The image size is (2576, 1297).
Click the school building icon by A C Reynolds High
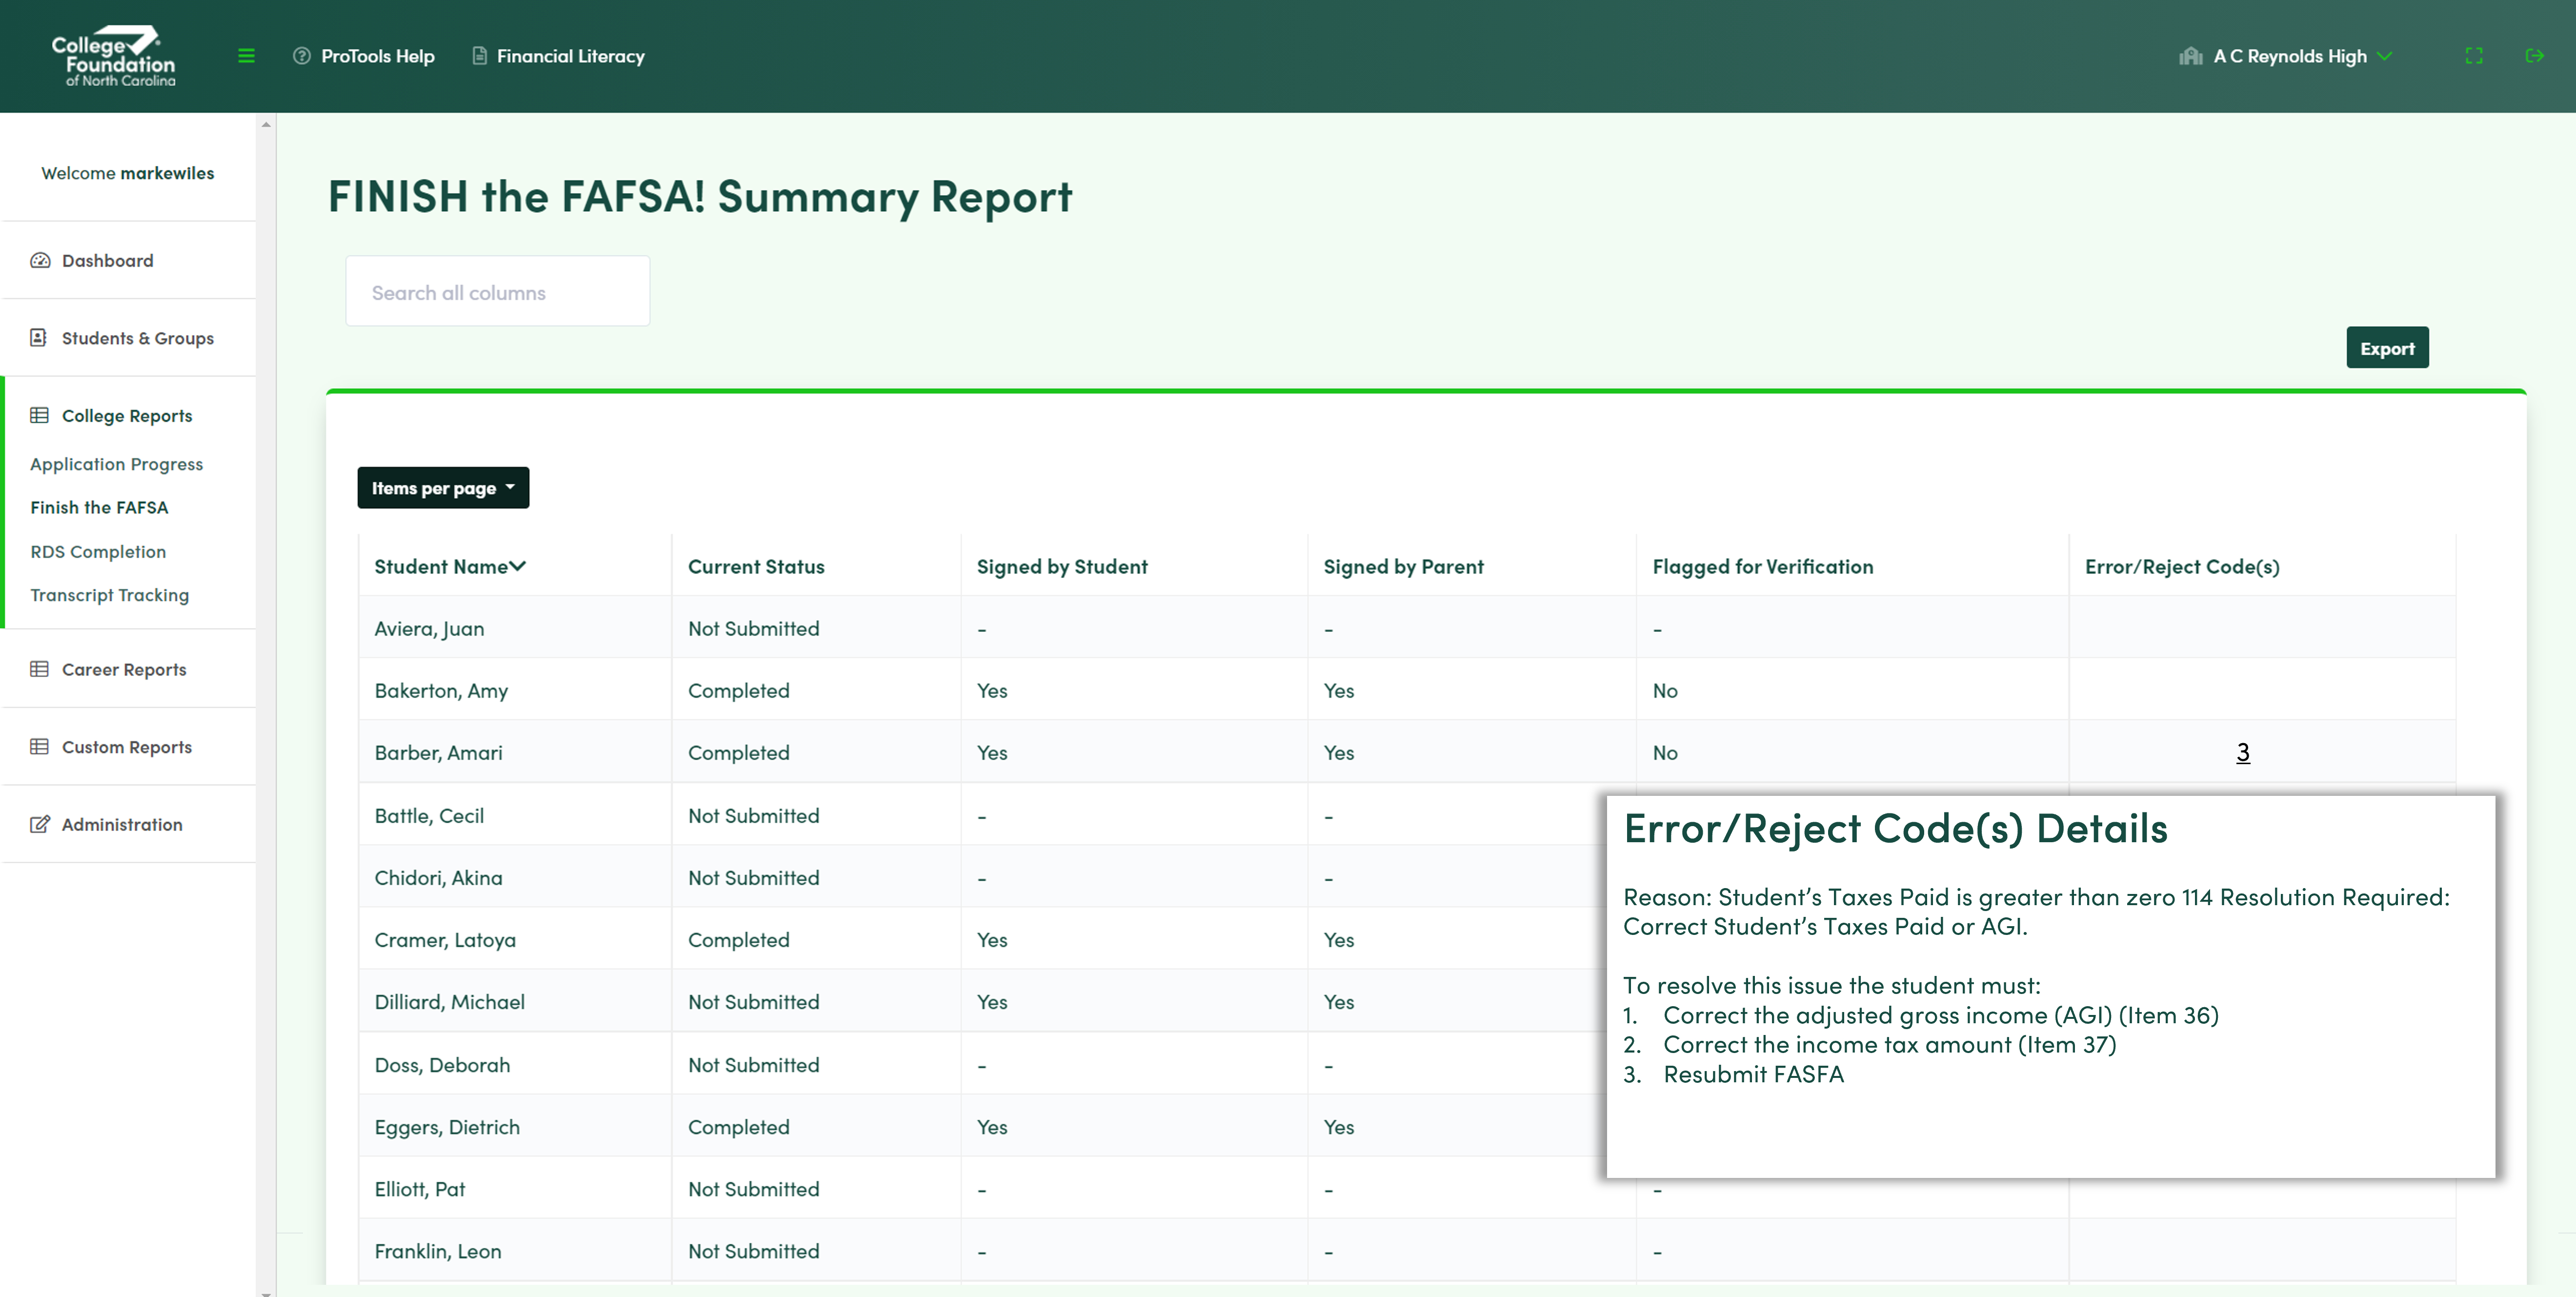tap(2191, 56)
